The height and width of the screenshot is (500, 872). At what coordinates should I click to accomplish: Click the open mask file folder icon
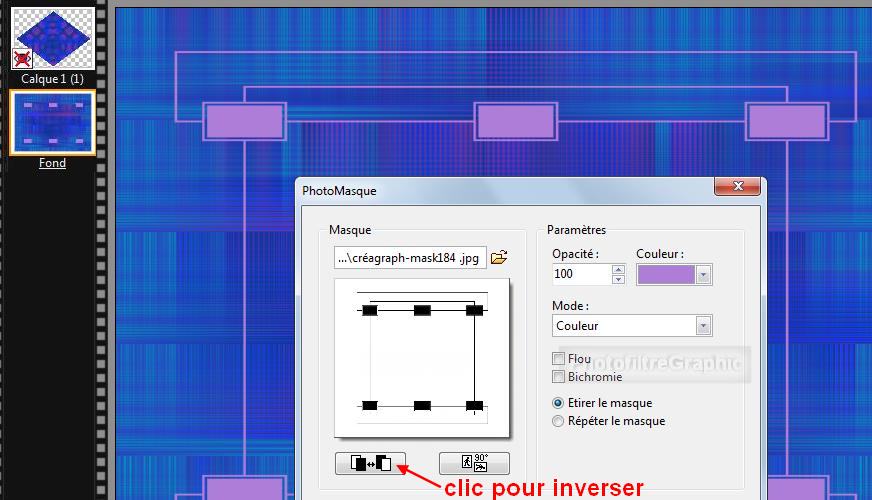pos(499,258)
